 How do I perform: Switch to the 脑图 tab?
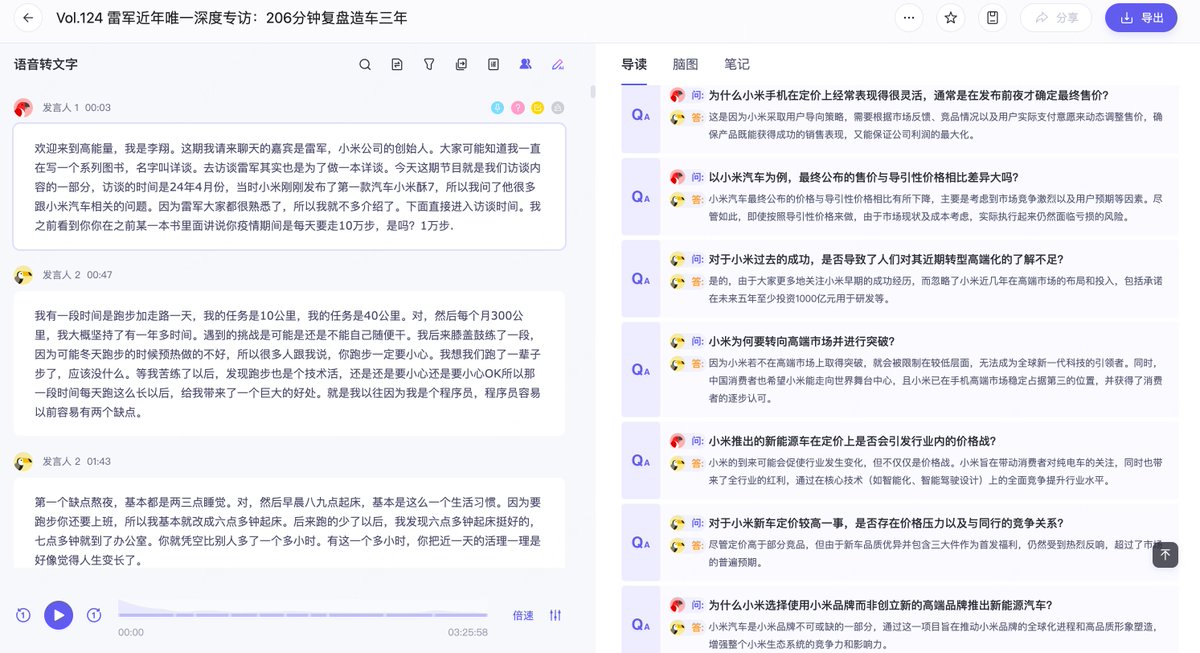point(685,64)
